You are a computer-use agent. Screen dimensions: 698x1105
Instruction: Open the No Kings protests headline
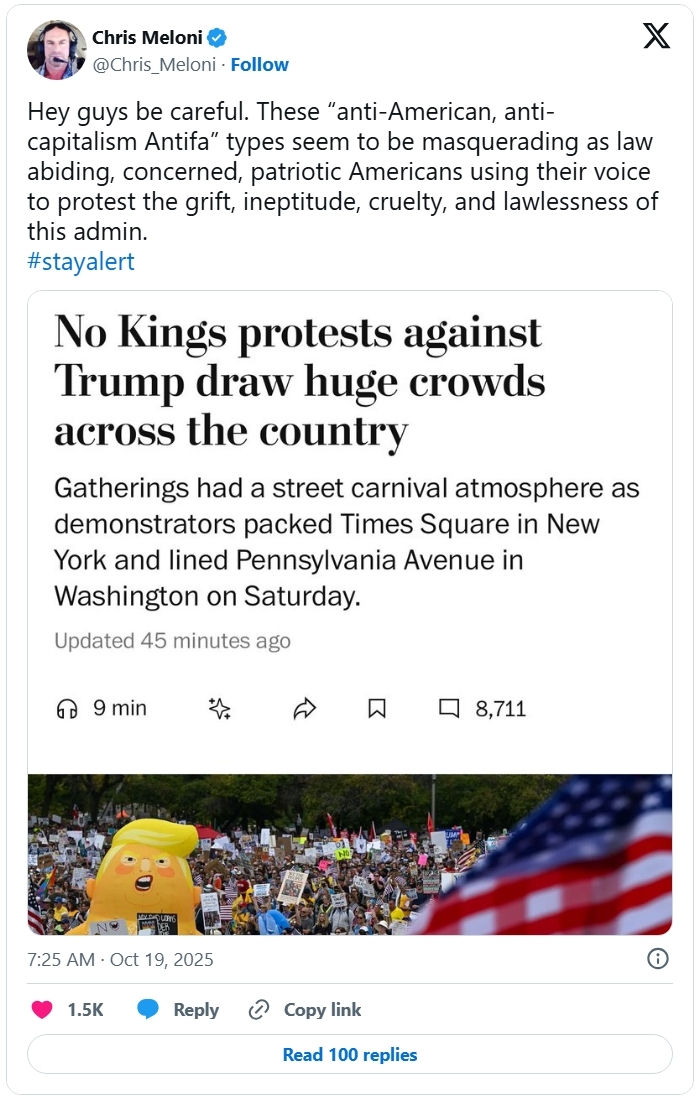pyautogui.click(x=299, y=381)
